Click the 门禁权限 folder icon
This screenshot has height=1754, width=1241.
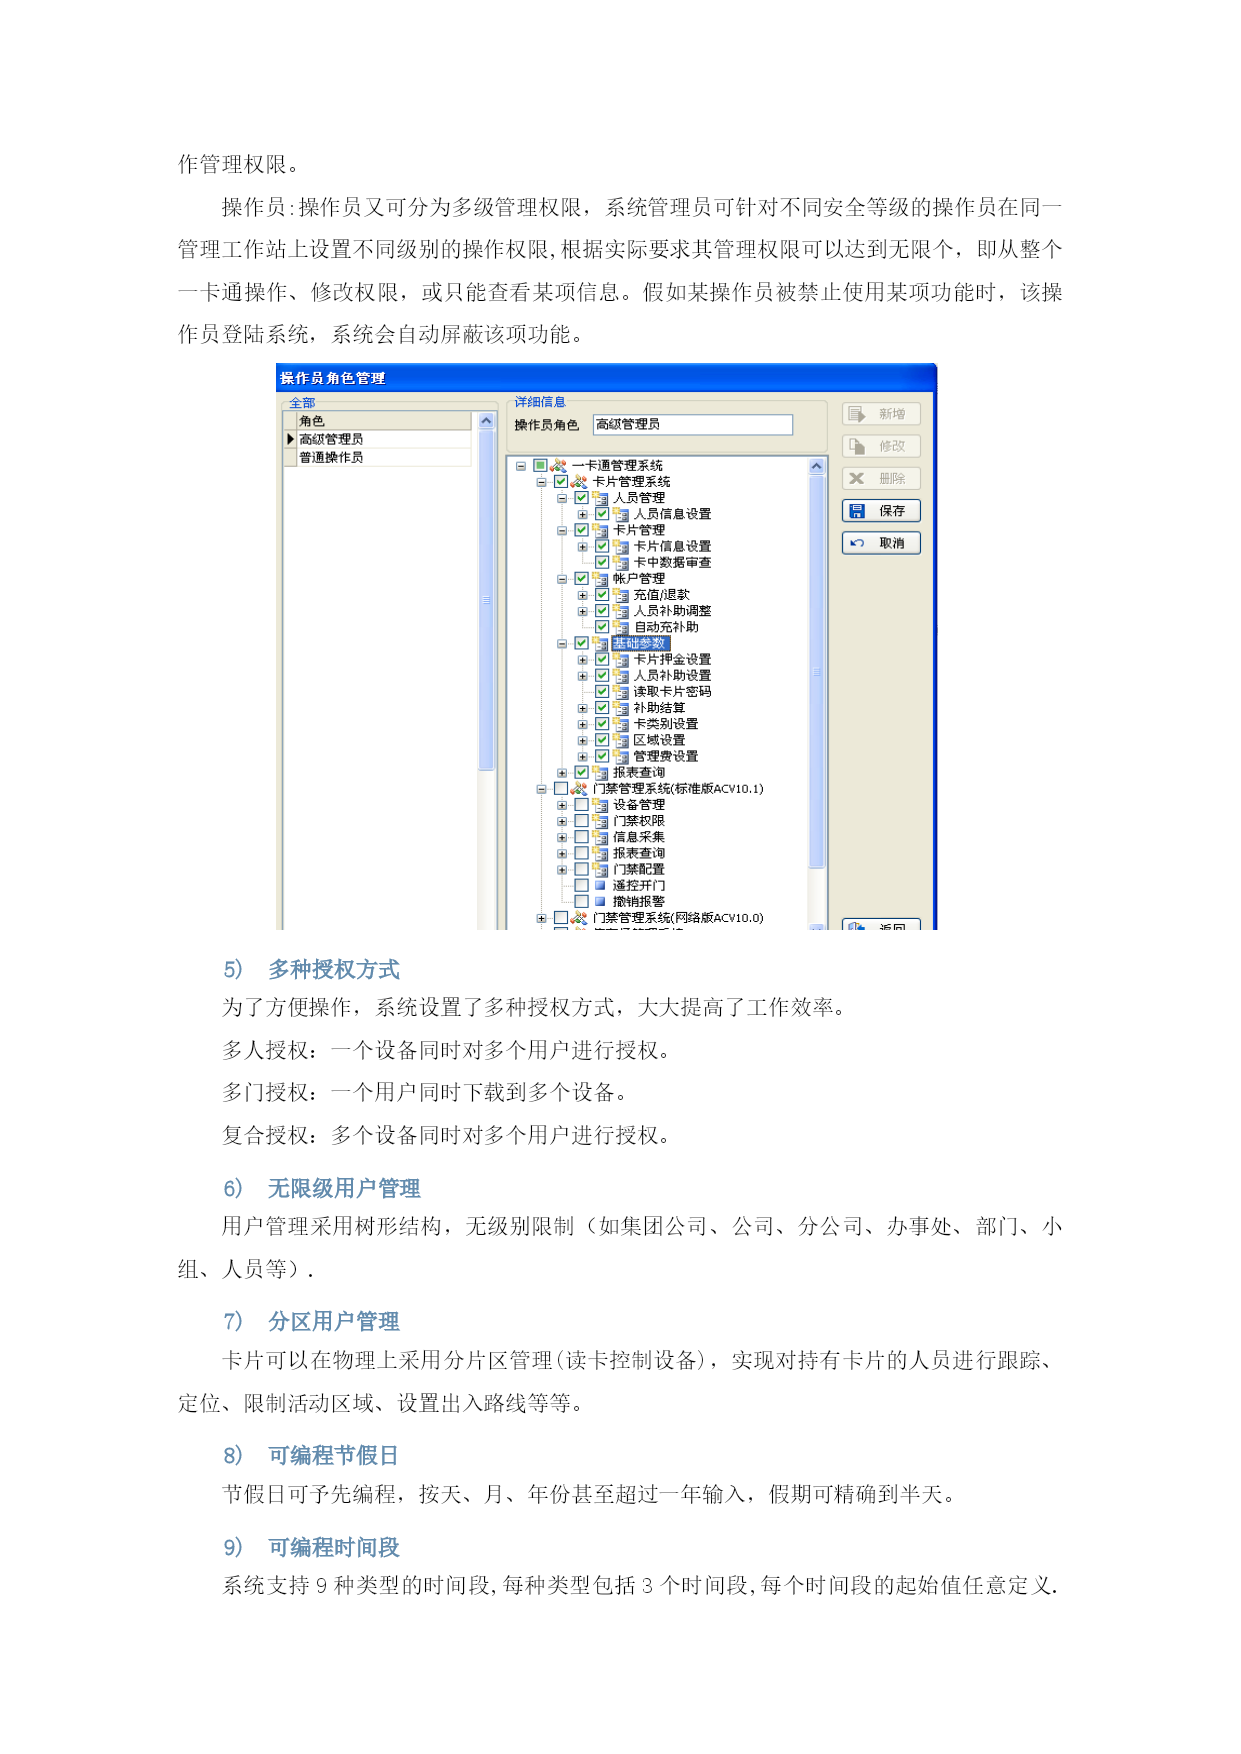(x=600, y=821)
